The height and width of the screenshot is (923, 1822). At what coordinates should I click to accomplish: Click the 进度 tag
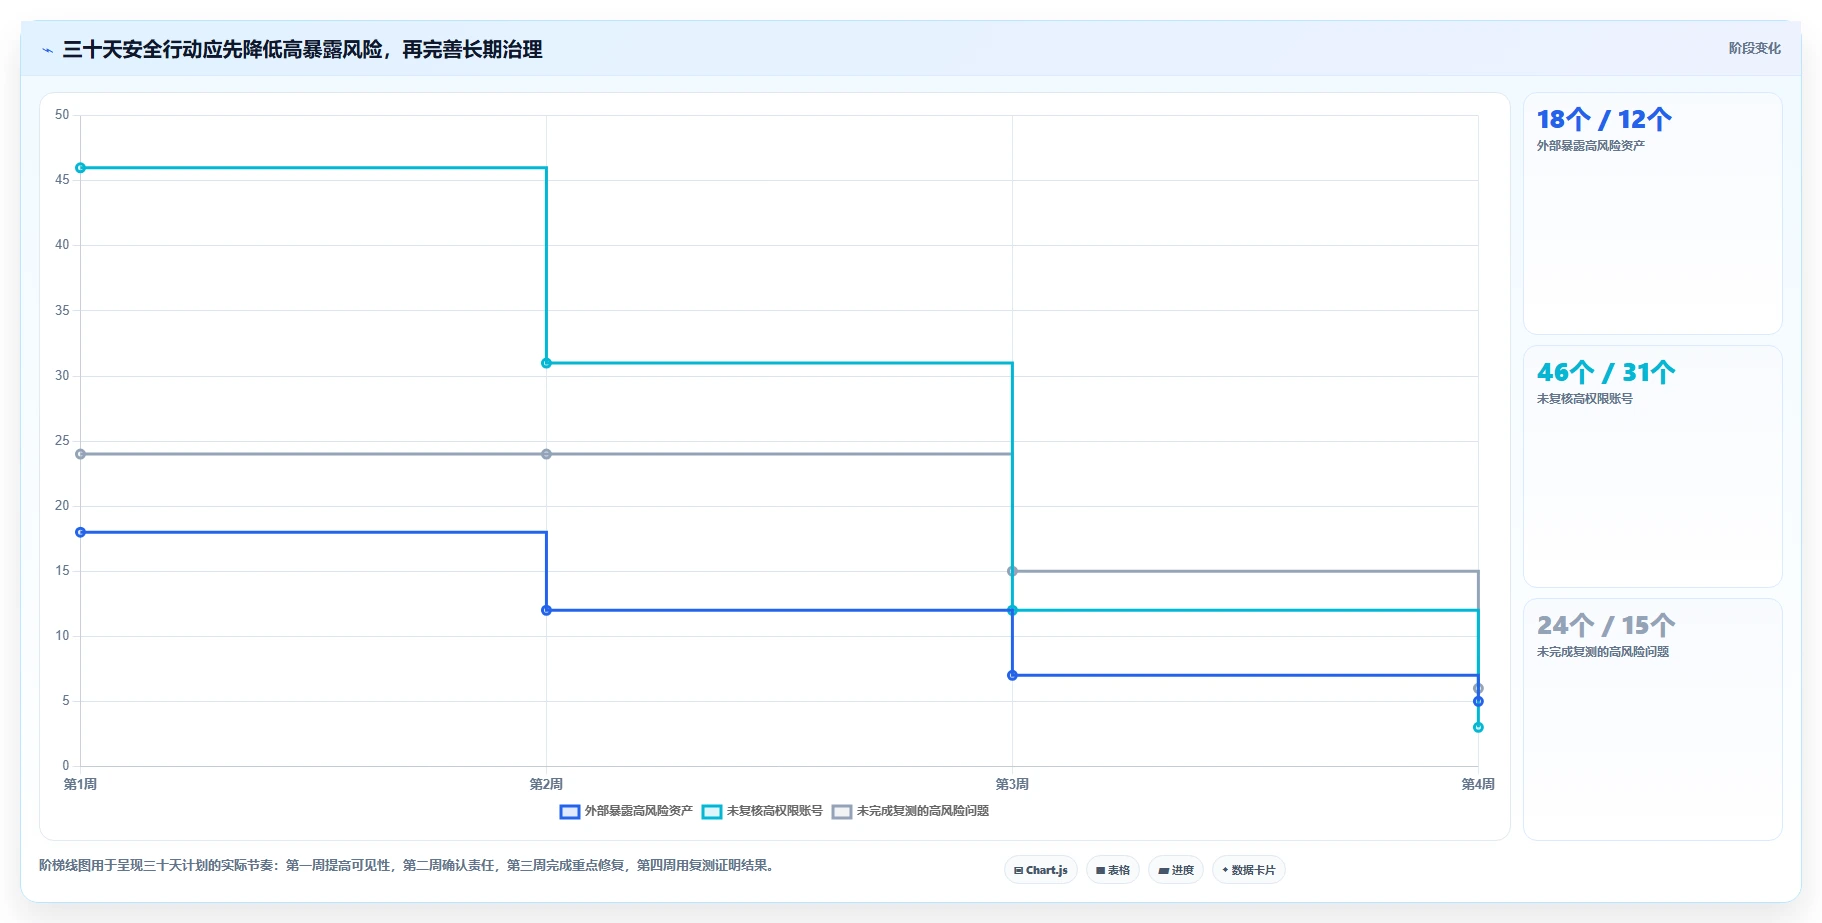tap(1175, 870)
